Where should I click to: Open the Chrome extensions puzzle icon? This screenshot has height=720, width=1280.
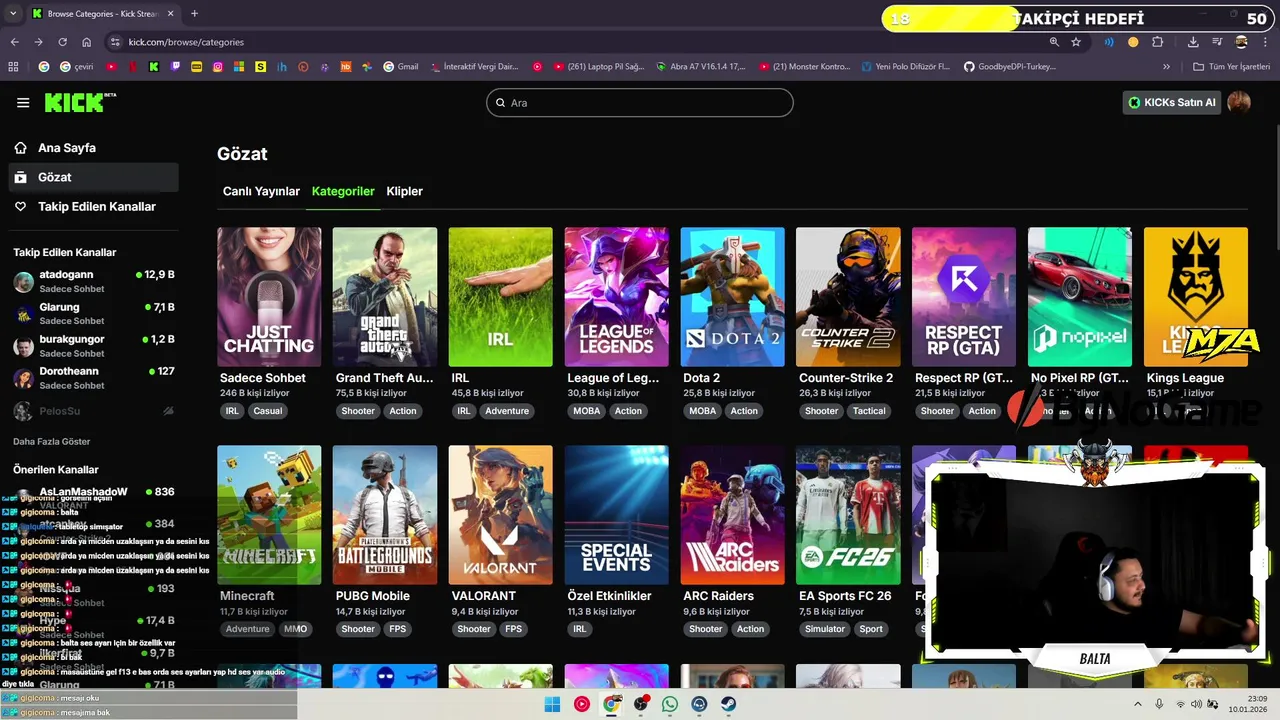1158,42
